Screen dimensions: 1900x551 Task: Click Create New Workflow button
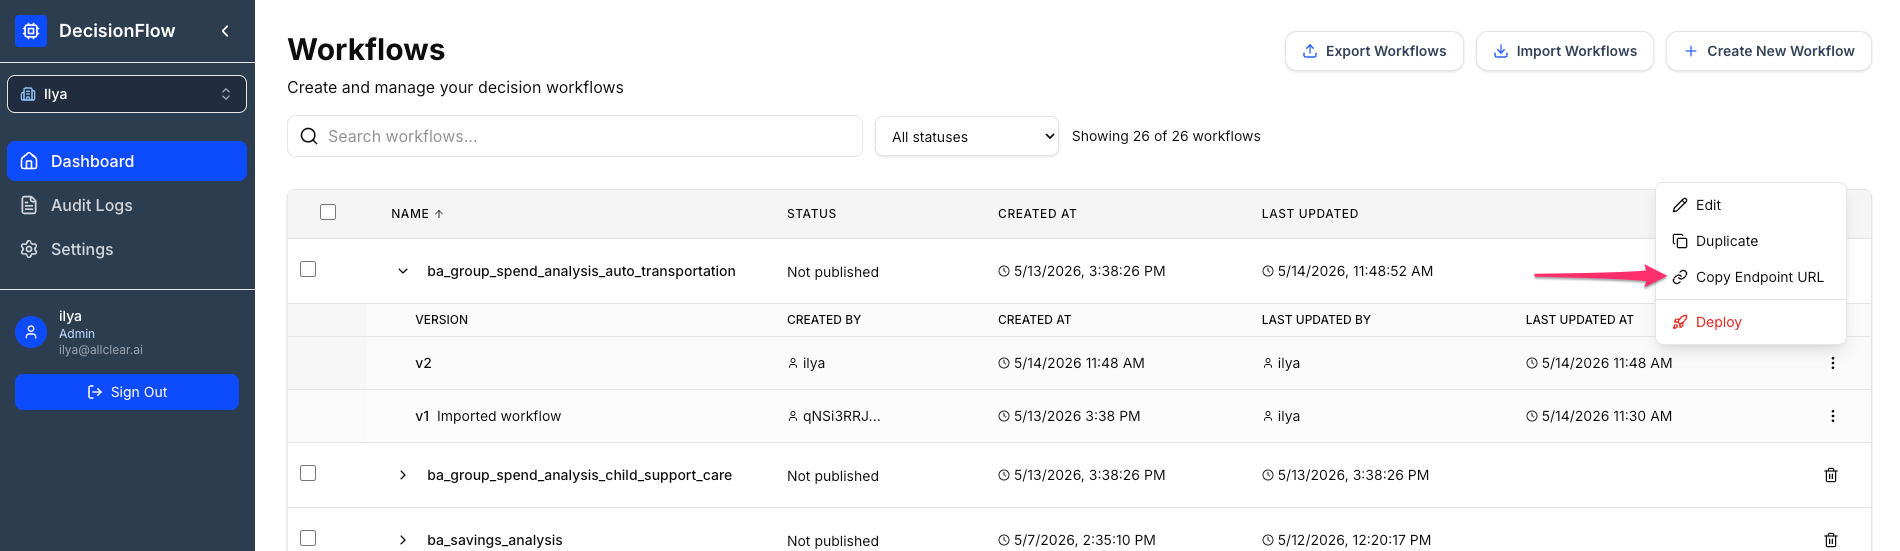tap(1769, 51)
